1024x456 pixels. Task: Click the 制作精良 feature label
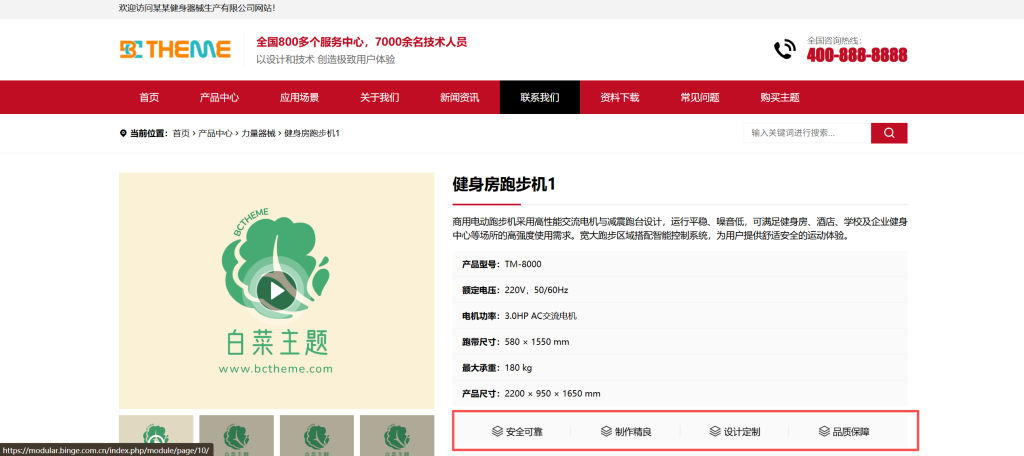point(633,432)
